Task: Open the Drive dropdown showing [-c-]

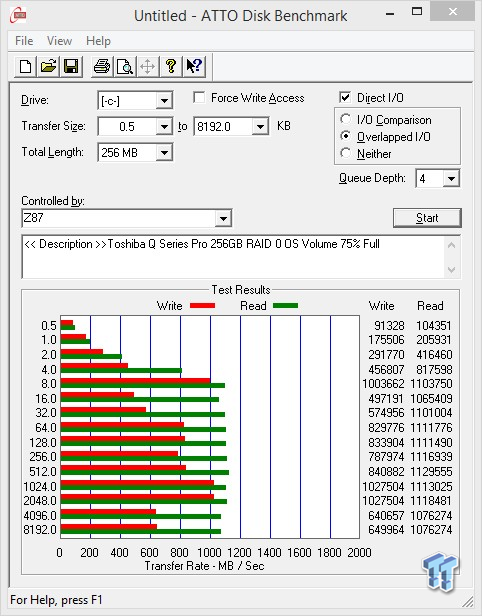Action: [x=164, y=101]
